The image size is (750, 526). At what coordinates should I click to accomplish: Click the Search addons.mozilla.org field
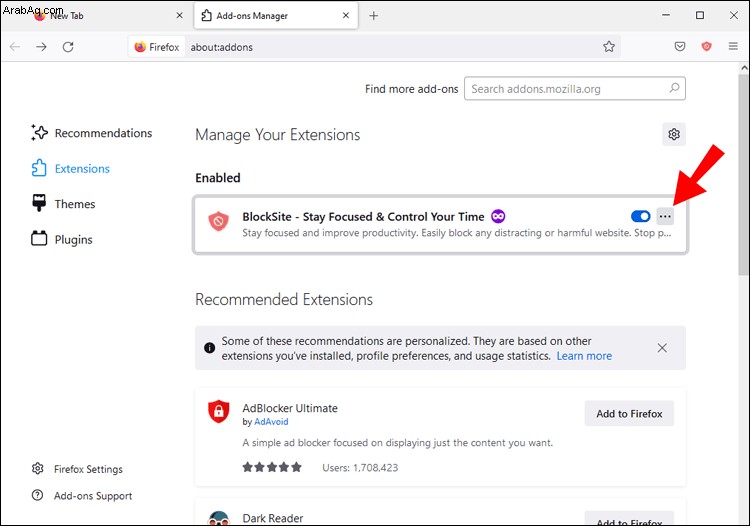tap(574, 88)
